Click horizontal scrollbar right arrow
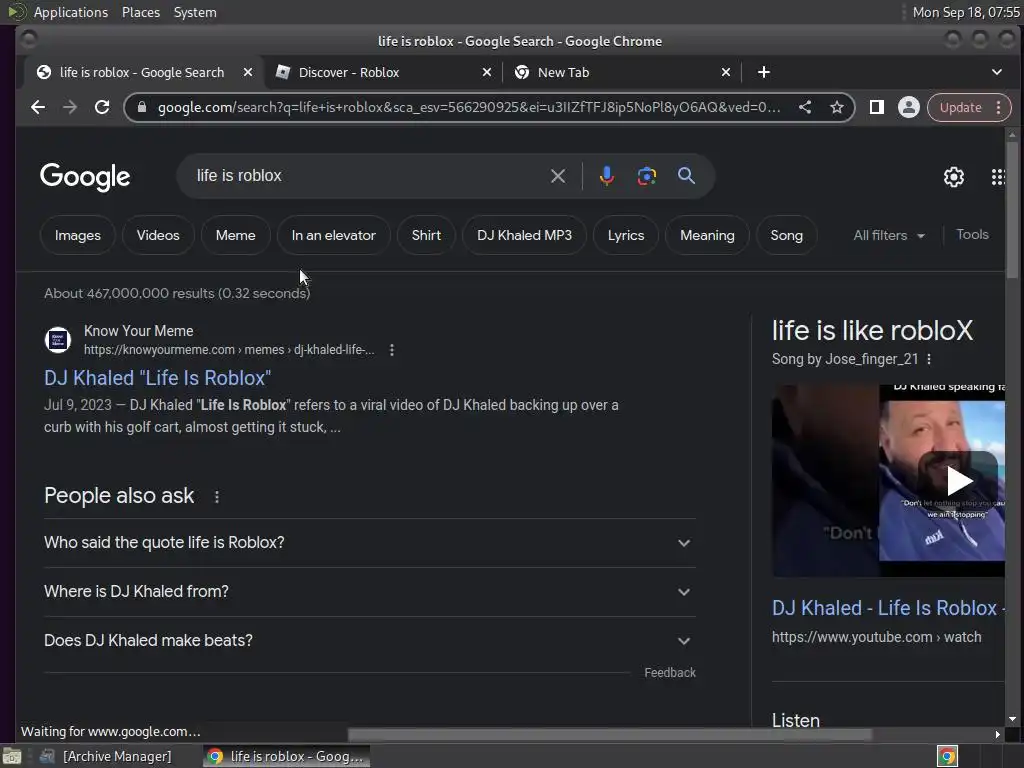Screen dimensions: 1024x768 click(997, 735)
